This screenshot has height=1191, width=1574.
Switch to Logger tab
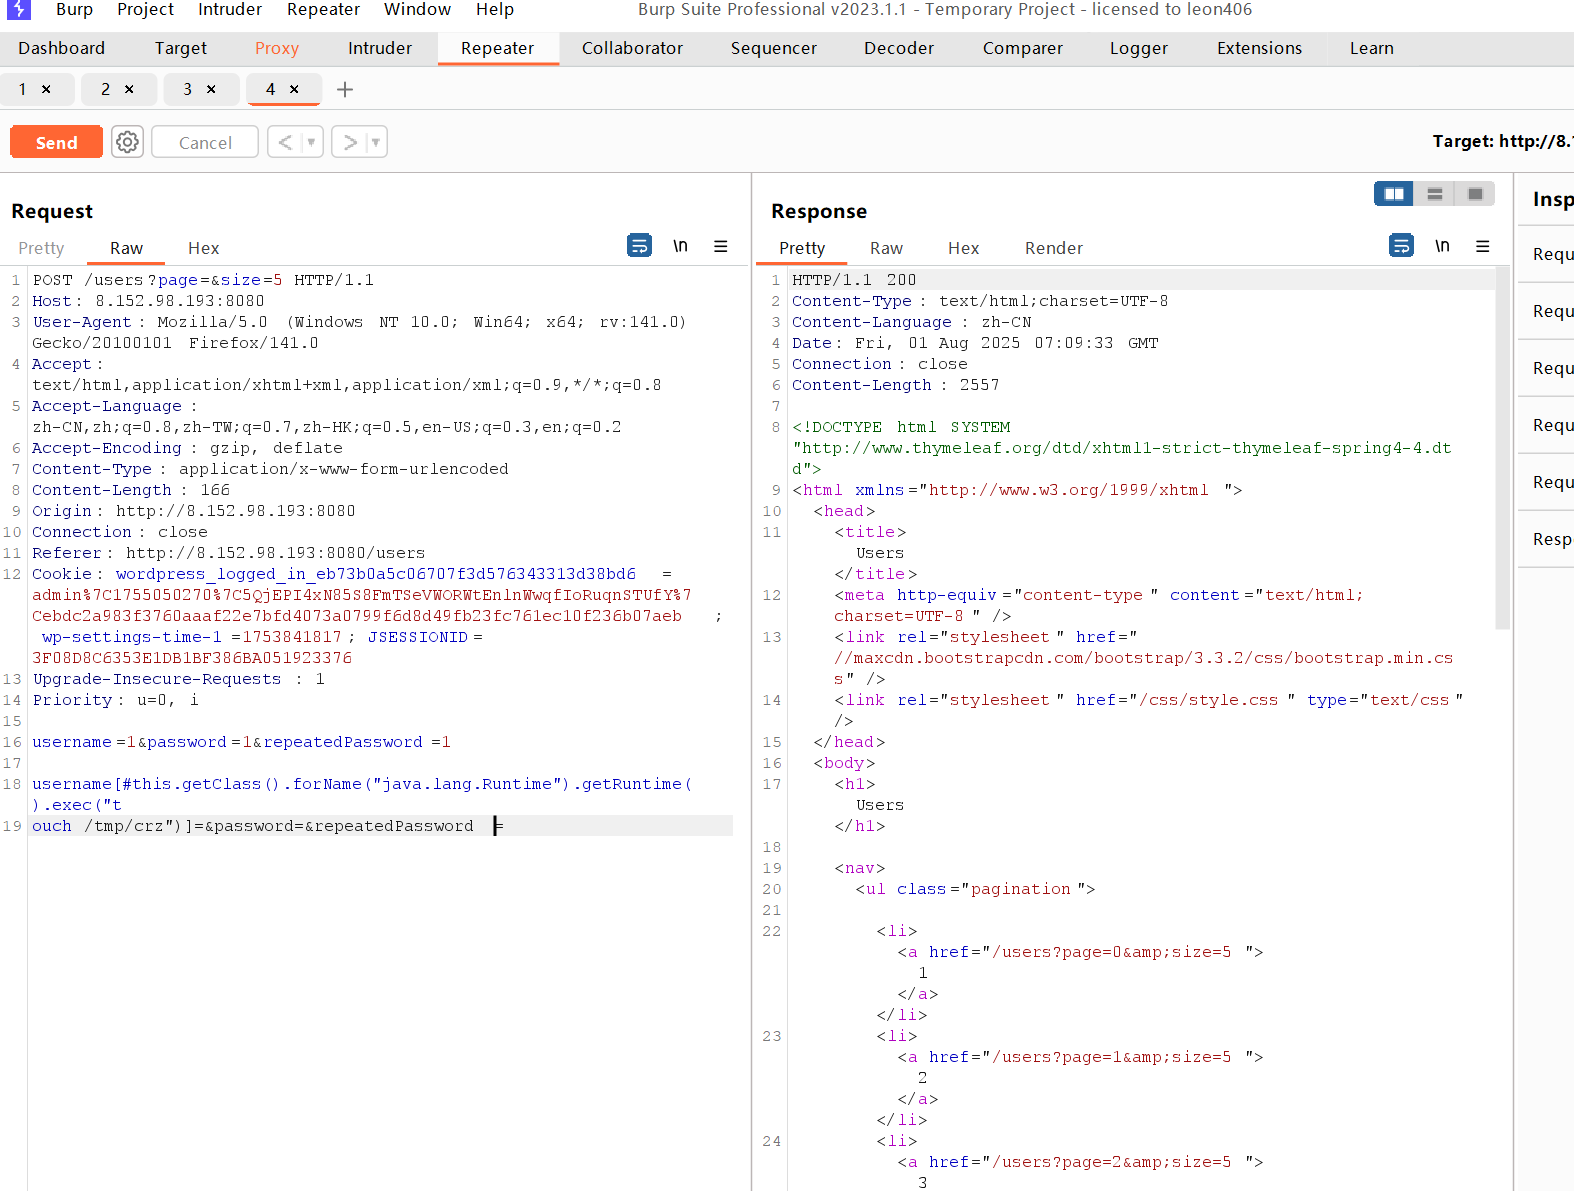click(1138, 48)
